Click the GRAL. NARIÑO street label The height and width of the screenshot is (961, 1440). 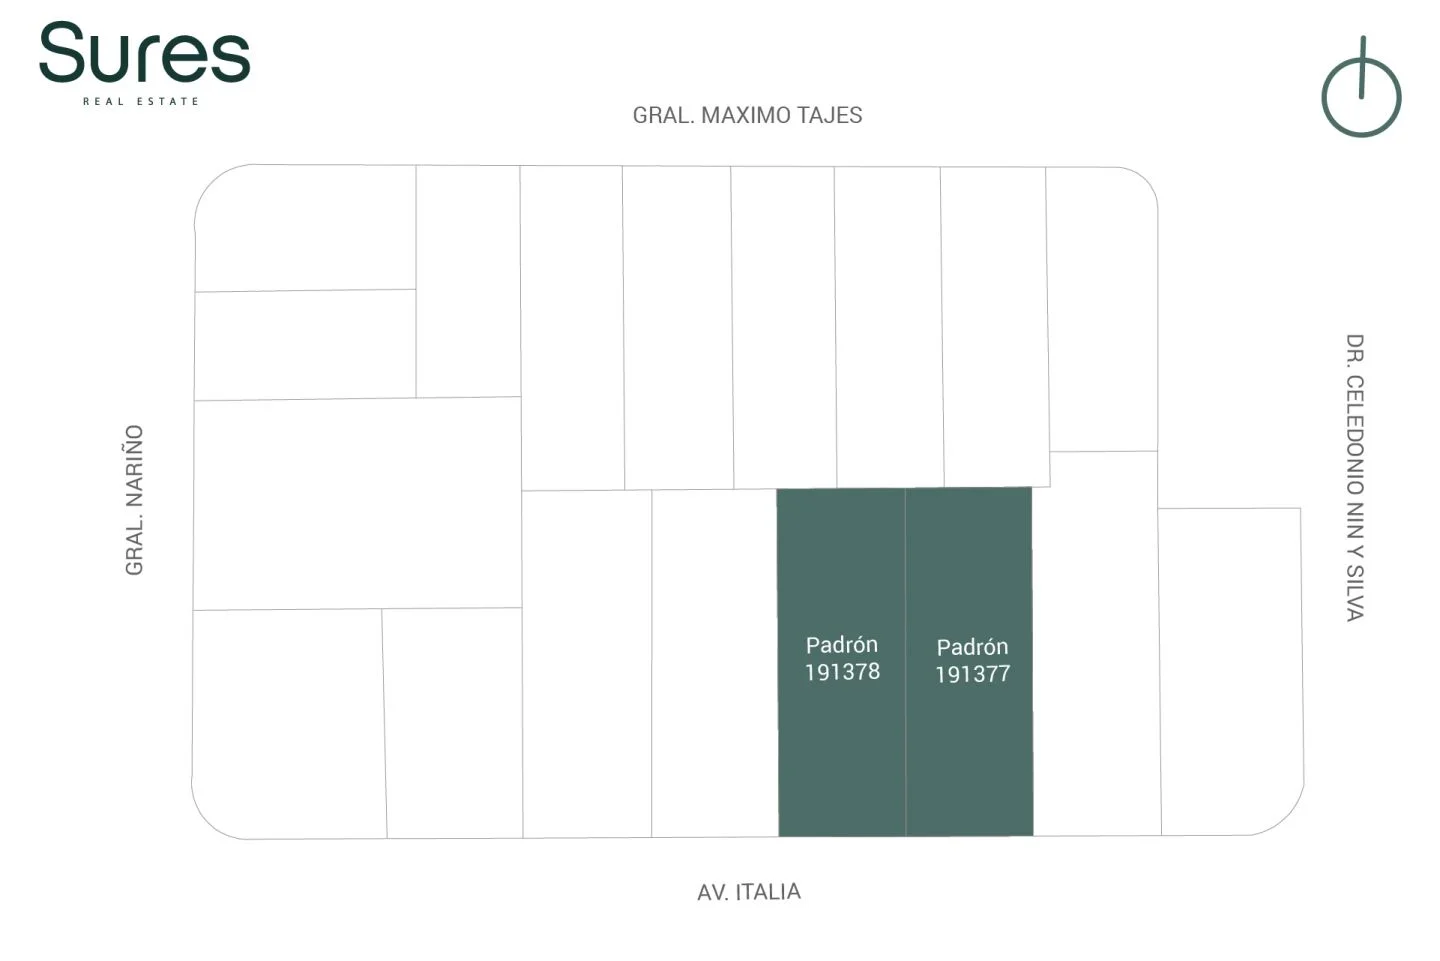coord(134,500)
